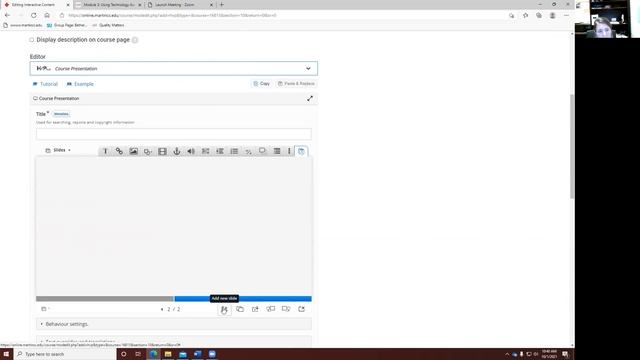Switch to Module 3 Using Technology tab

(109, 5)
